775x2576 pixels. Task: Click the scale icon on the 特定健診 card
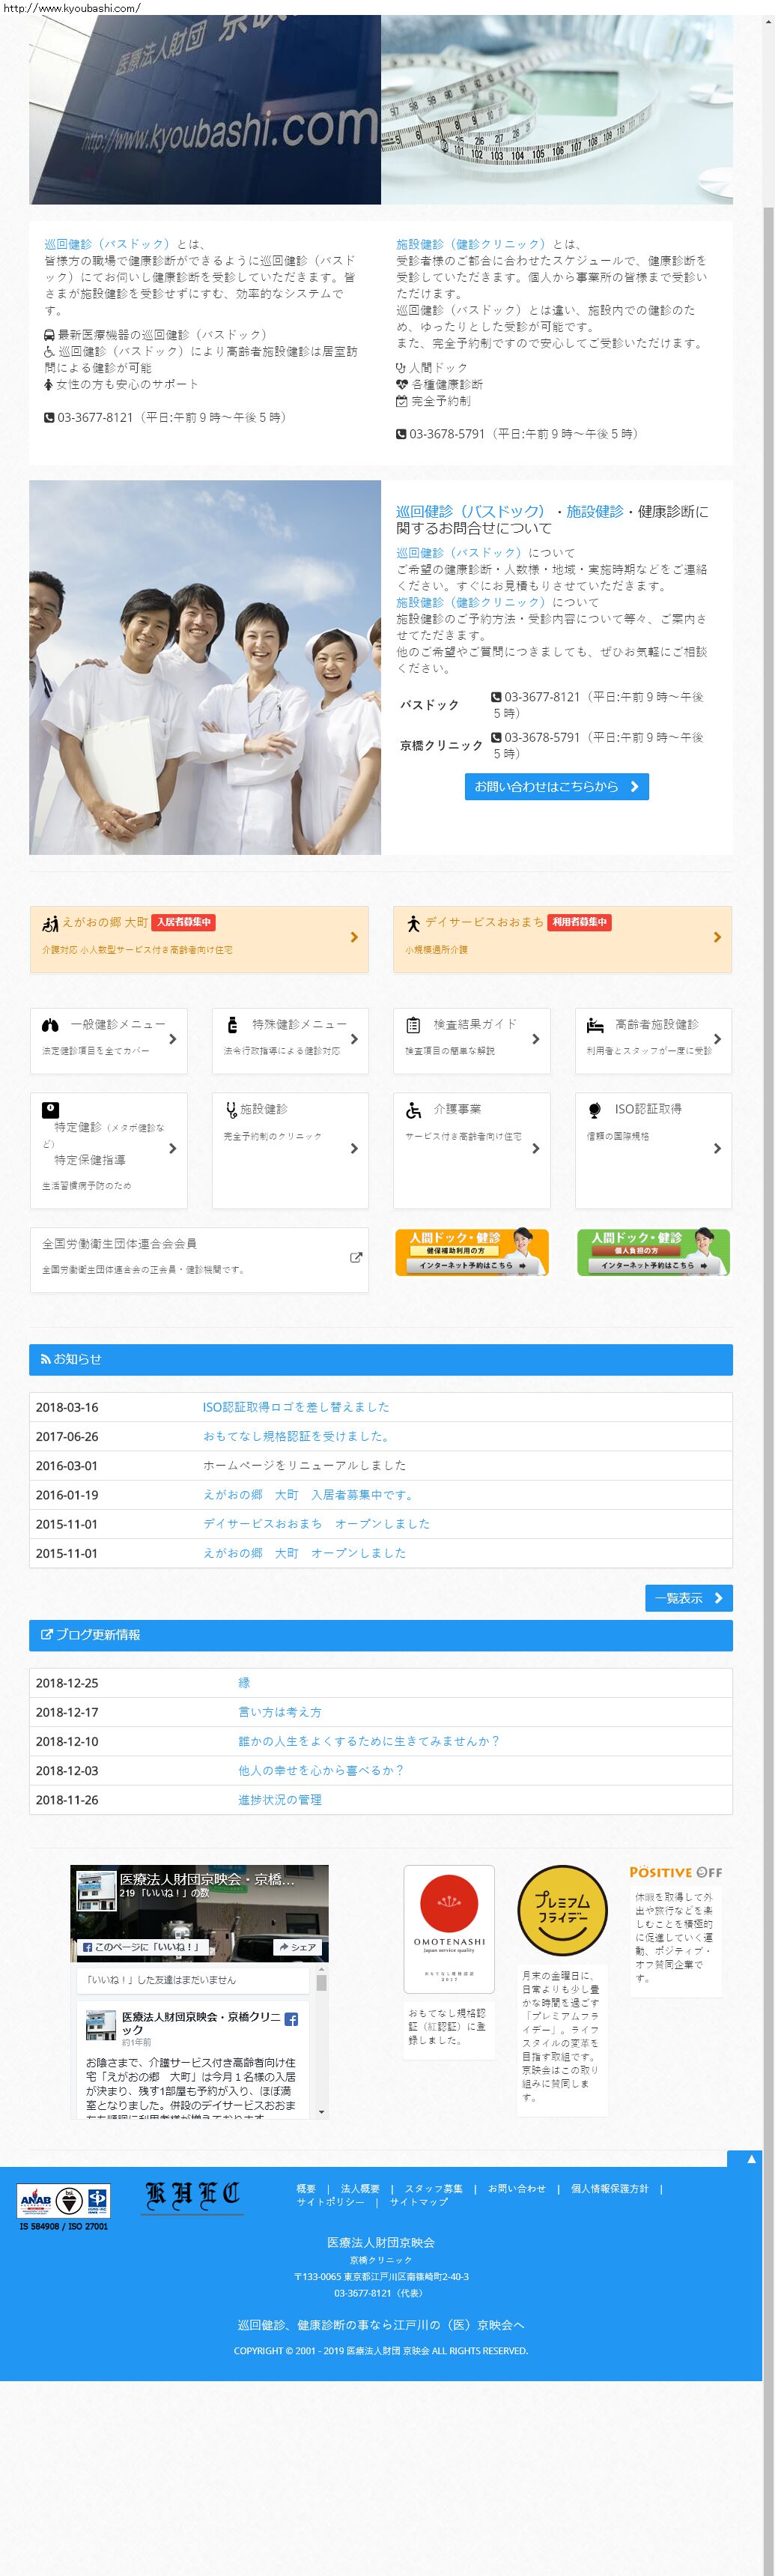click(x=50, y=1110)
